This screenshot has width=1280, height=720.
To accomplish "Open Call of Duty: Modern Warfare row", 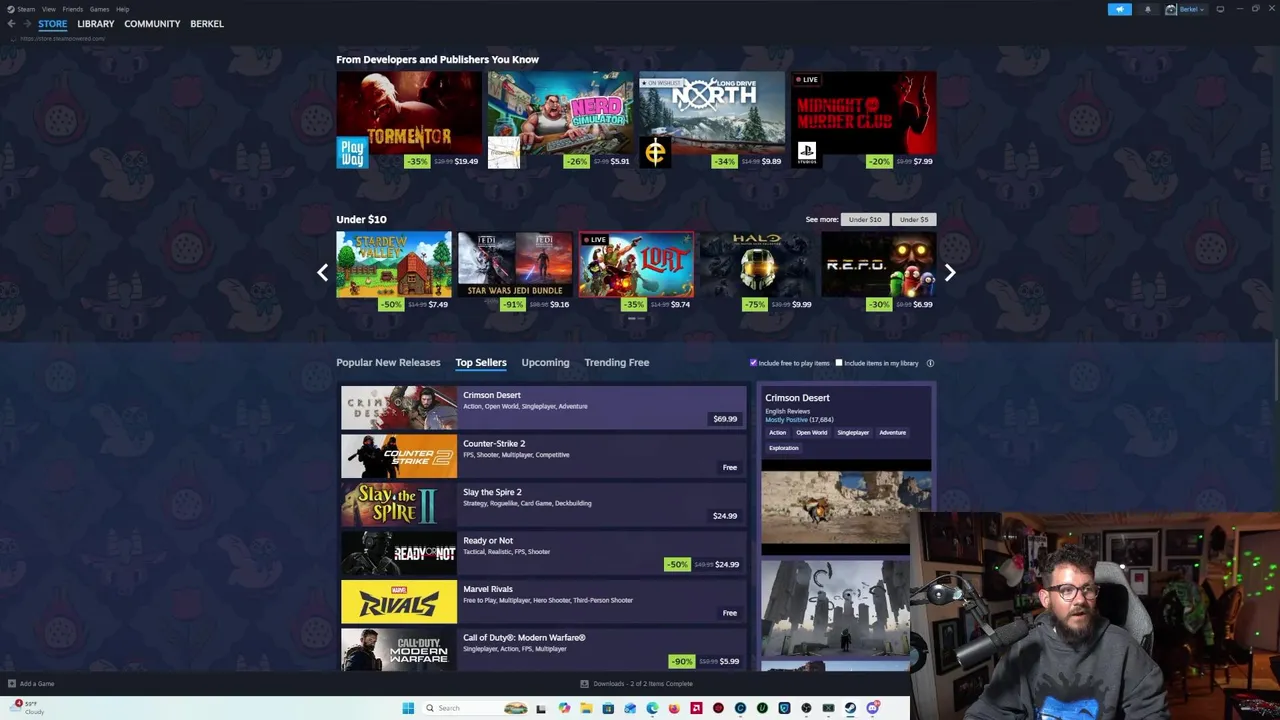I will point(544,650).
